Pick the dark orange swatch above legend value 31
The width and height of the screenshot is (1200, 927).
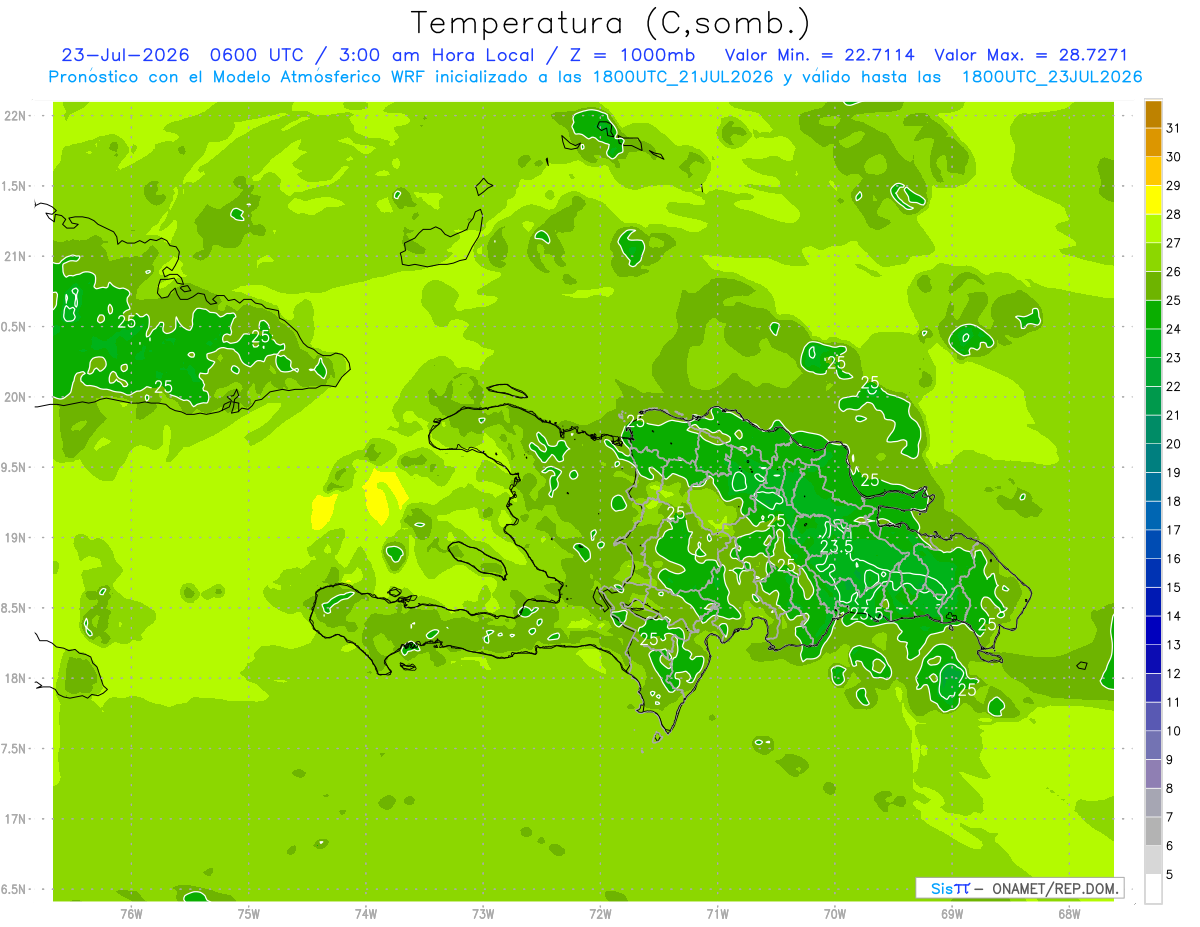coord(1153,114)
